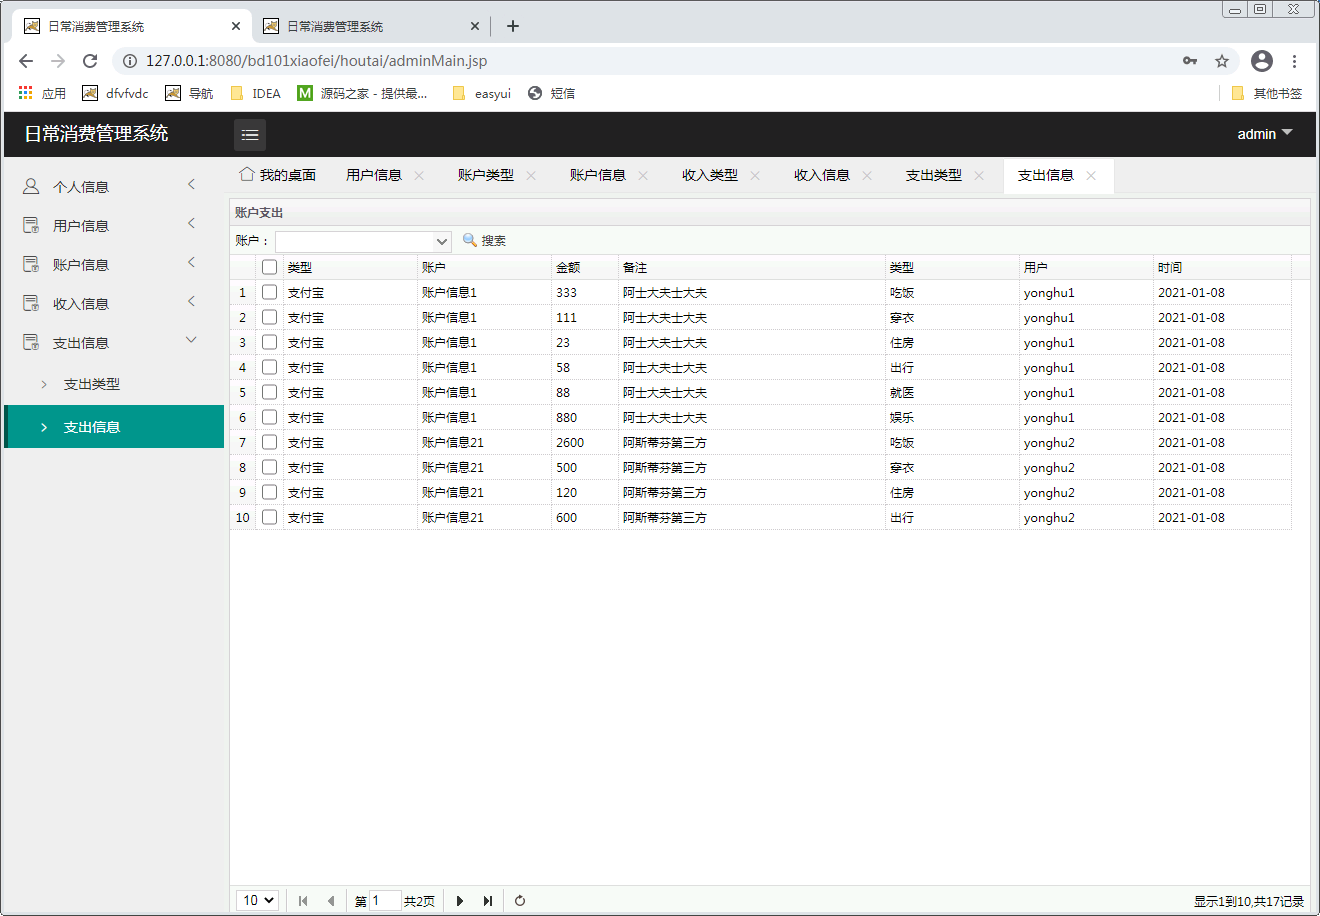Click the 用户信息 sidebar icon
This screenshot has width=1320, height=916.
click(x=31, y=225)
